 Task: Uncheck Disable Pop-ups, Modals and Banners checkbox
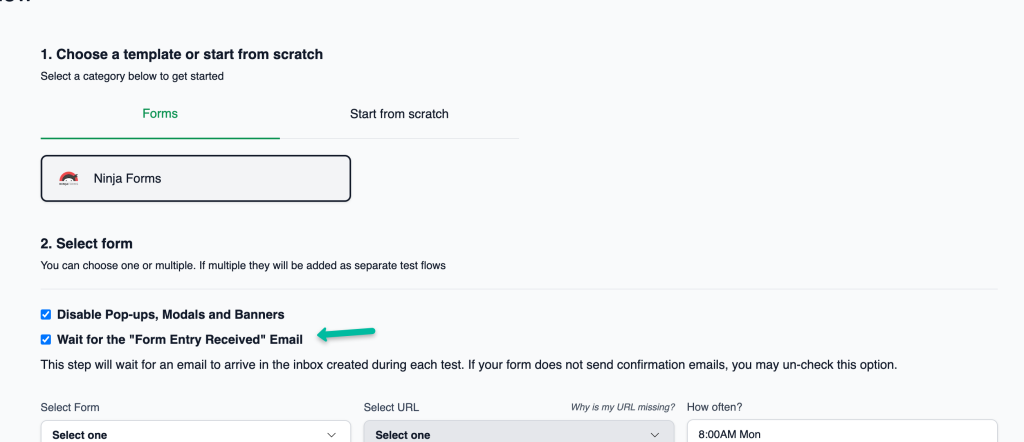46,315
